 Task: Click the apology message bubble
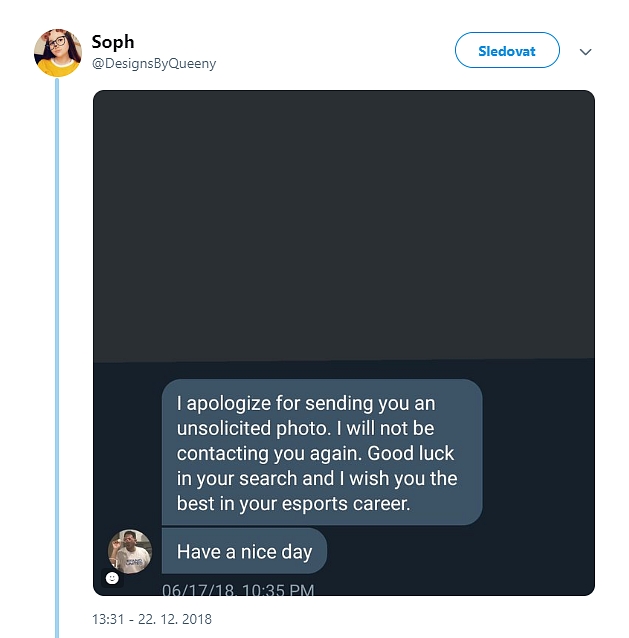pos(322,453)
